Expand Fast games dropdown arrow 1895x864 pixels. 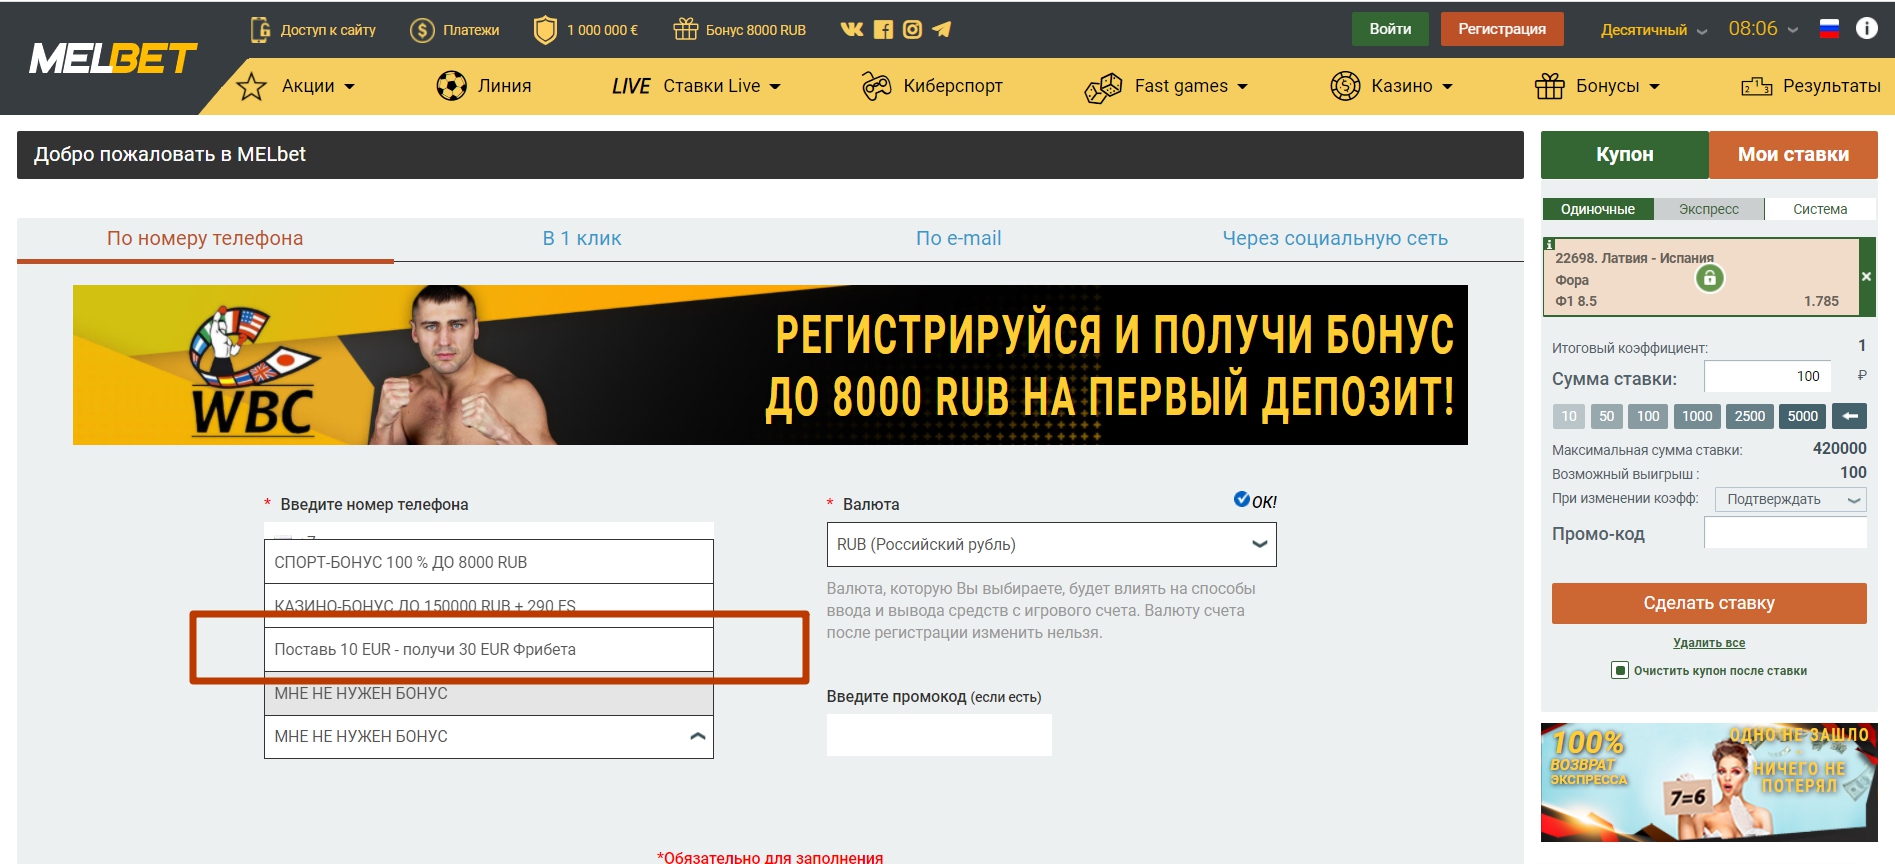click(1242, 87)
